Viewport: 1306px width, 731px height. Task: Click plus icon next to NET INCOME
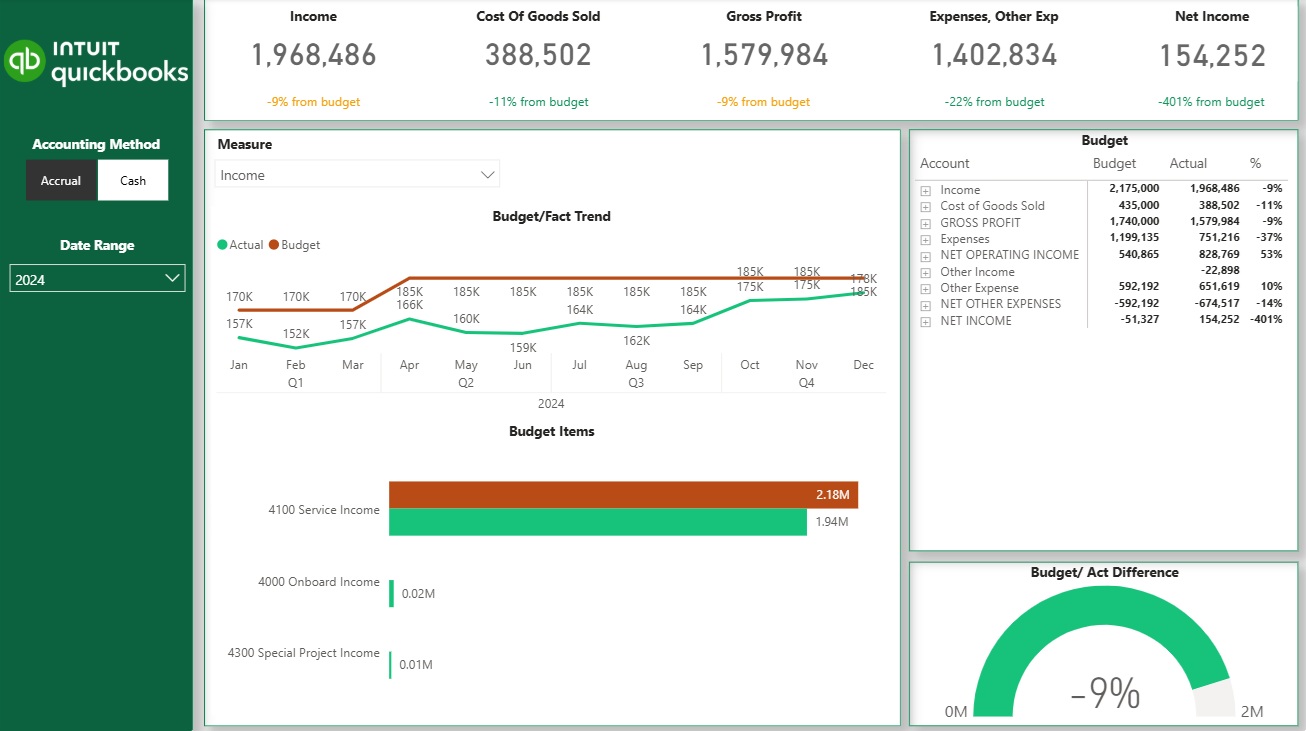926,321
